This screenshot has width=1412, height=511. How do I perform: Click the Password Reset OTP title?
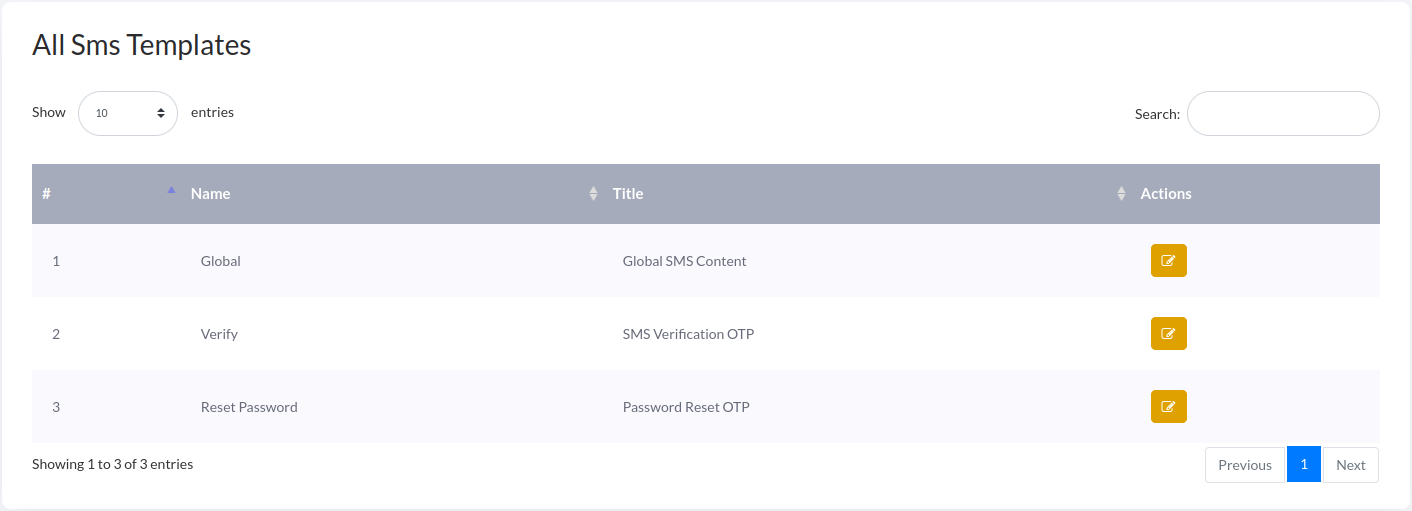coord(686,407)
